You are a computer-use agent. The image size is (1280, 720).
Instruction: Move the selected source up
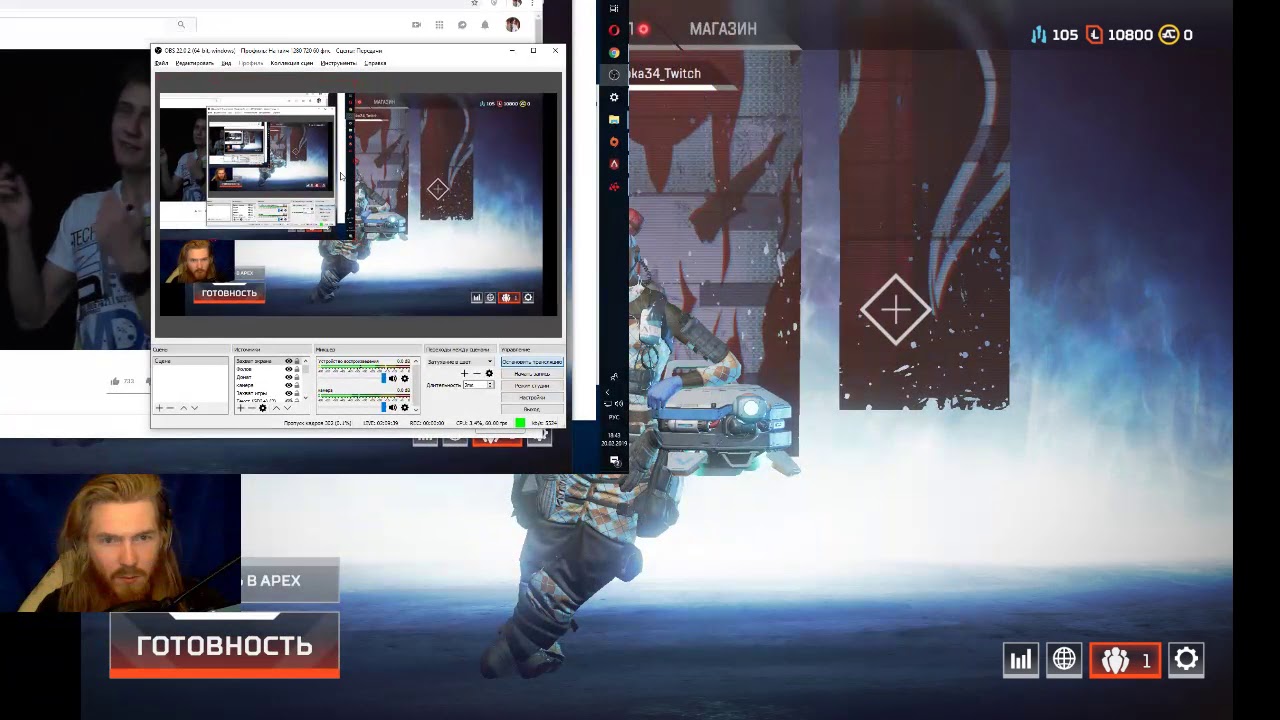click(x=276, y=408)
